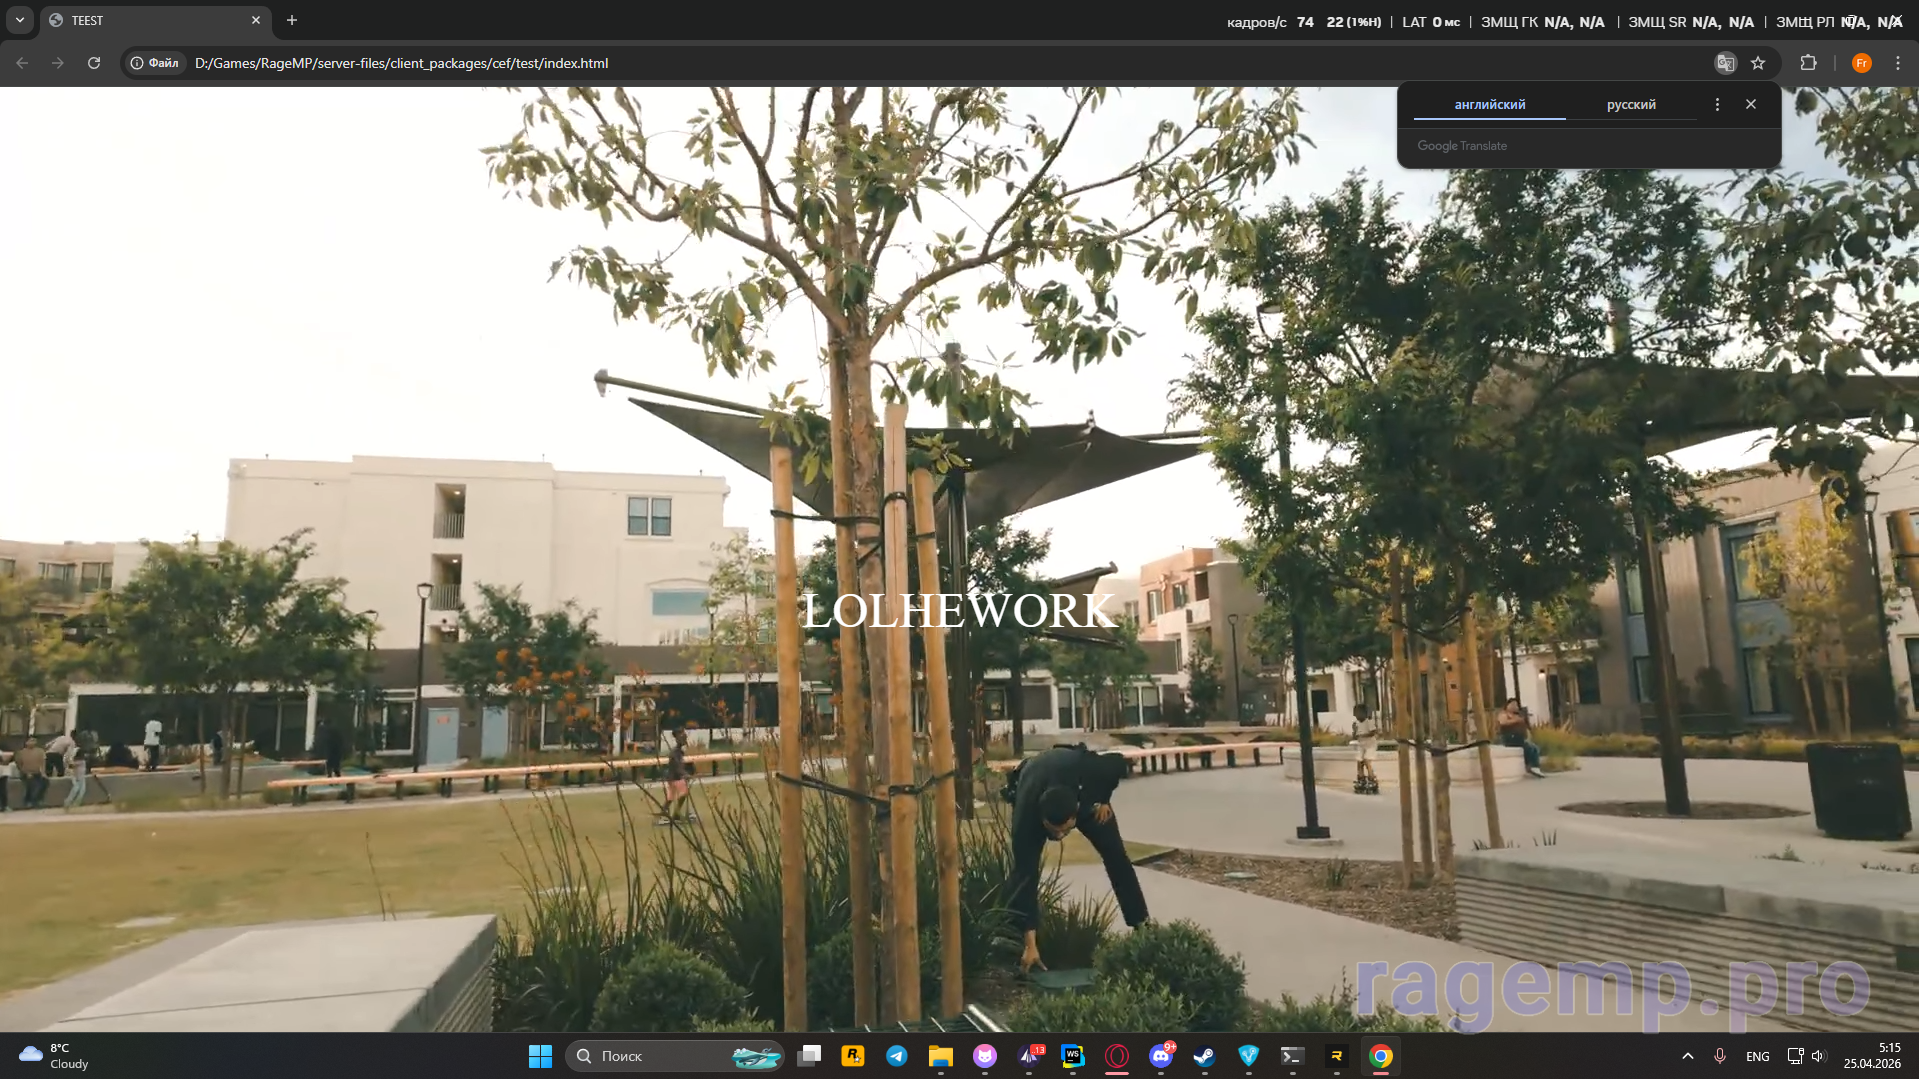The width and height of the screenshot is (1919, 1079).
Task: Open Rockstar Games Launcher in taskbar
Action: 853,1056
